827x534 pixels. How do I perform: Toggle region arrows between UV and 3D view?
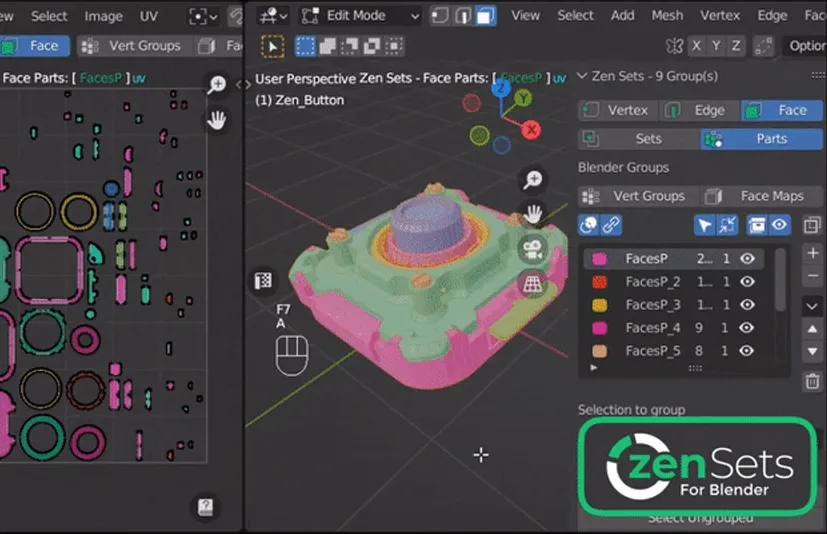[243, 84]
